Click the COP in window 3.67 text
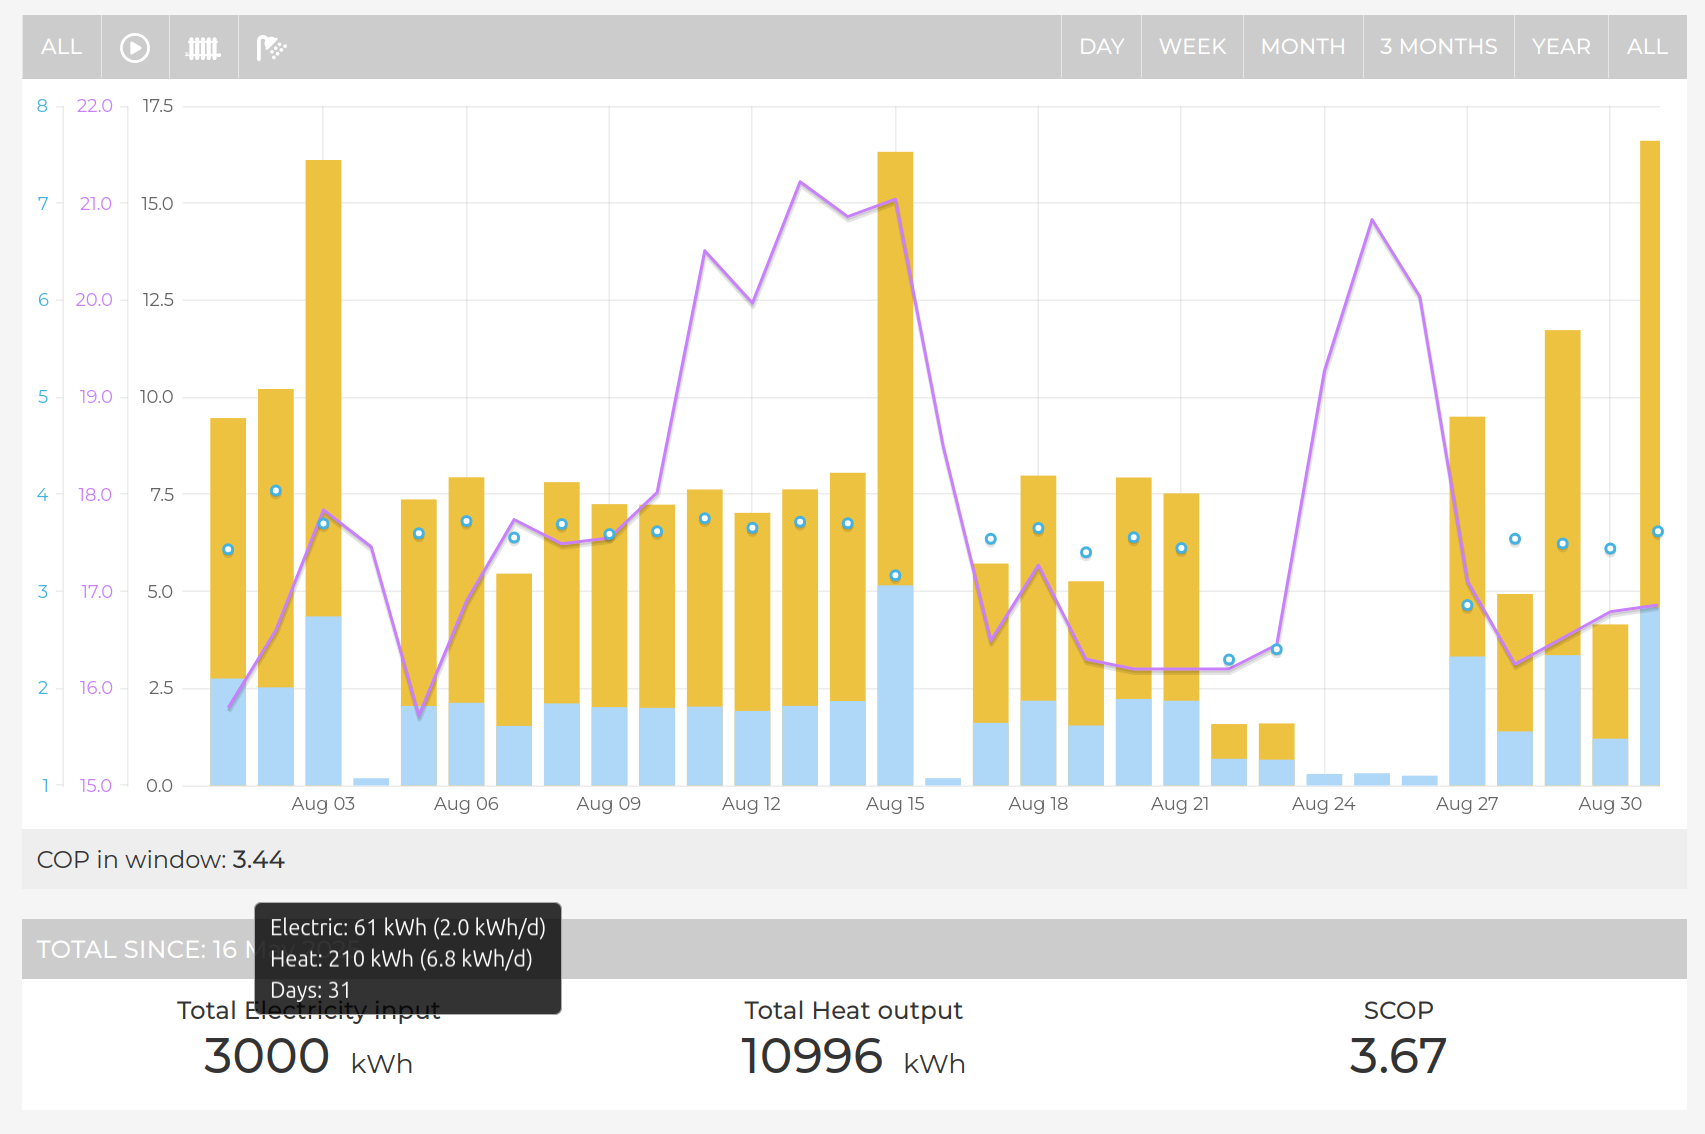 pyautogui.click(x=161, y=860)
